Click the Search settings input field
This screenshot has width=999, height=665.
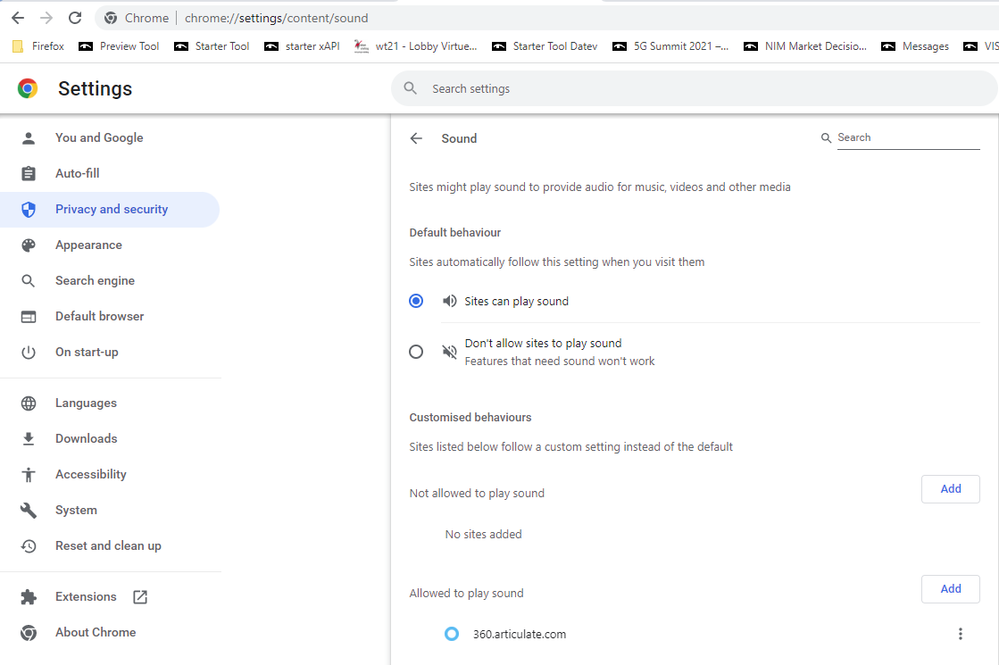point(694,89)
